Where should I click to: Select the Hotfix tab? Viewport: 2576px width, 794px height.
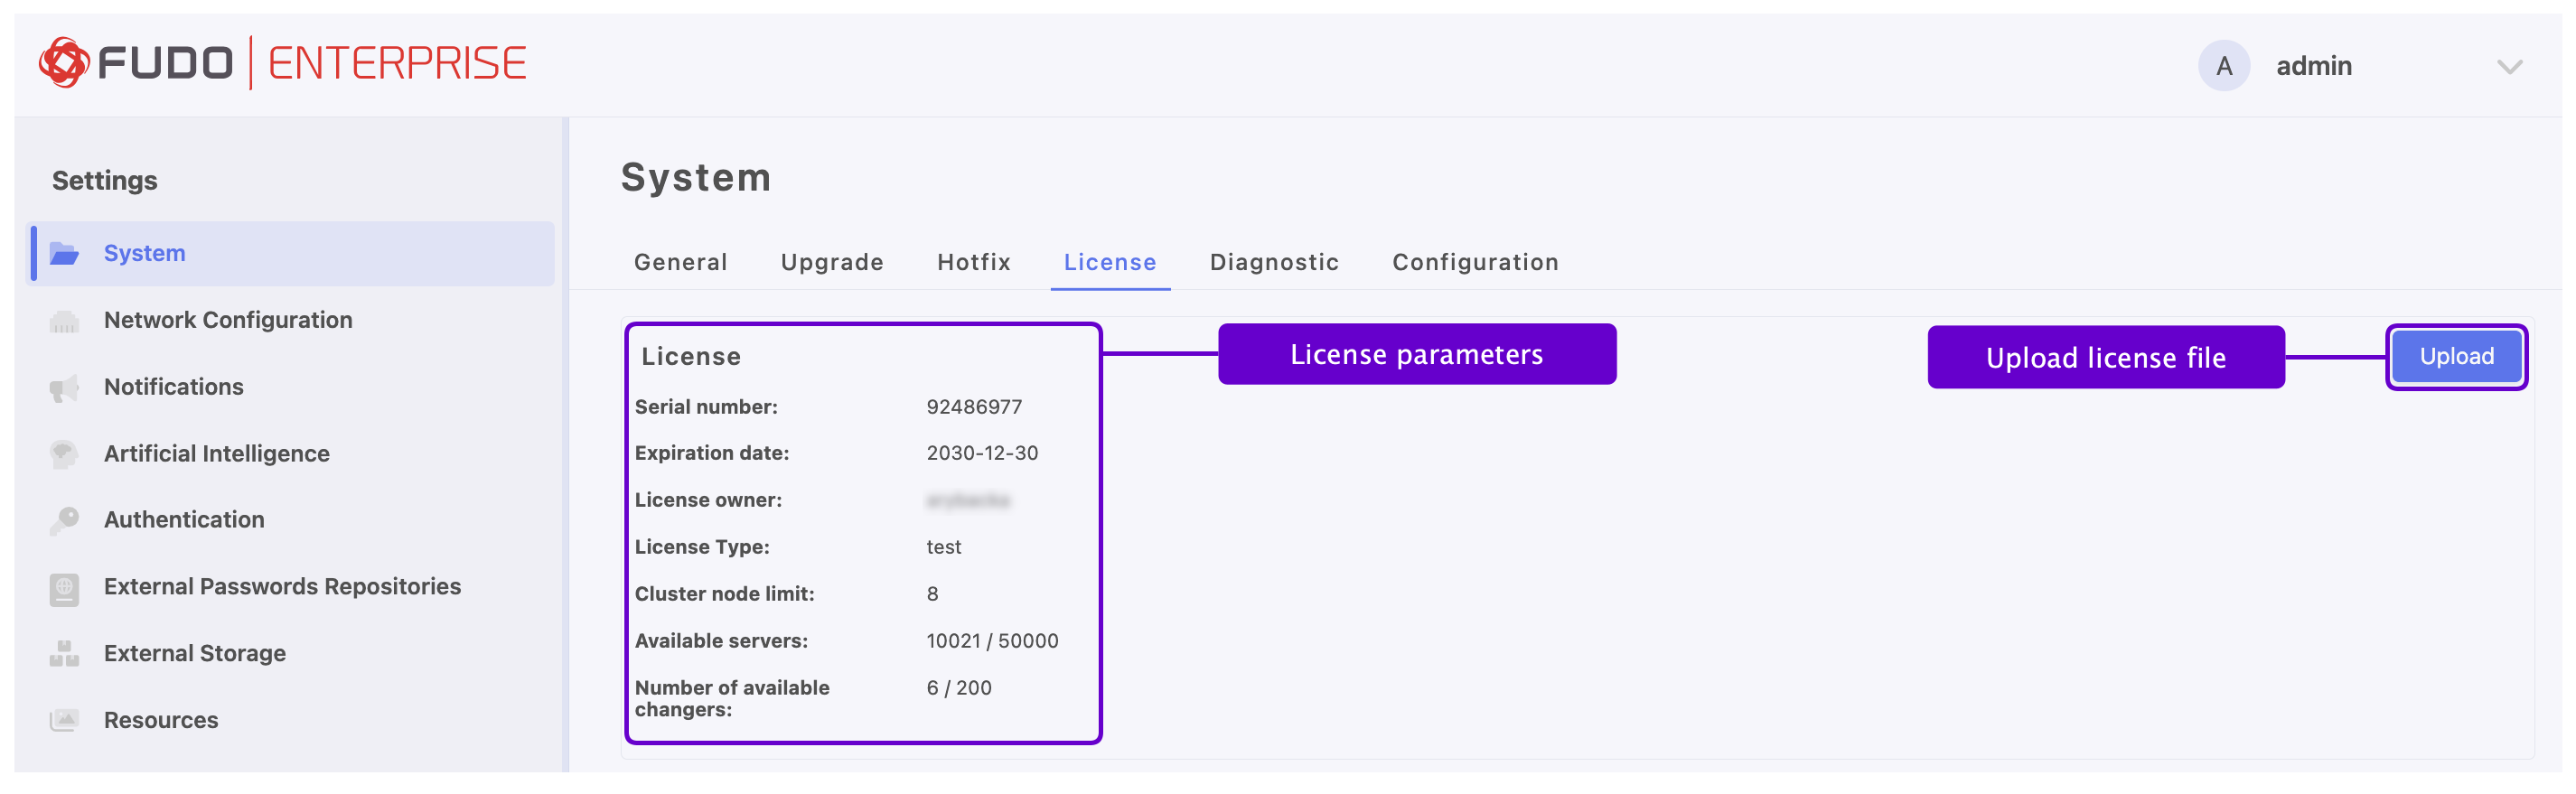coord(973,262)
